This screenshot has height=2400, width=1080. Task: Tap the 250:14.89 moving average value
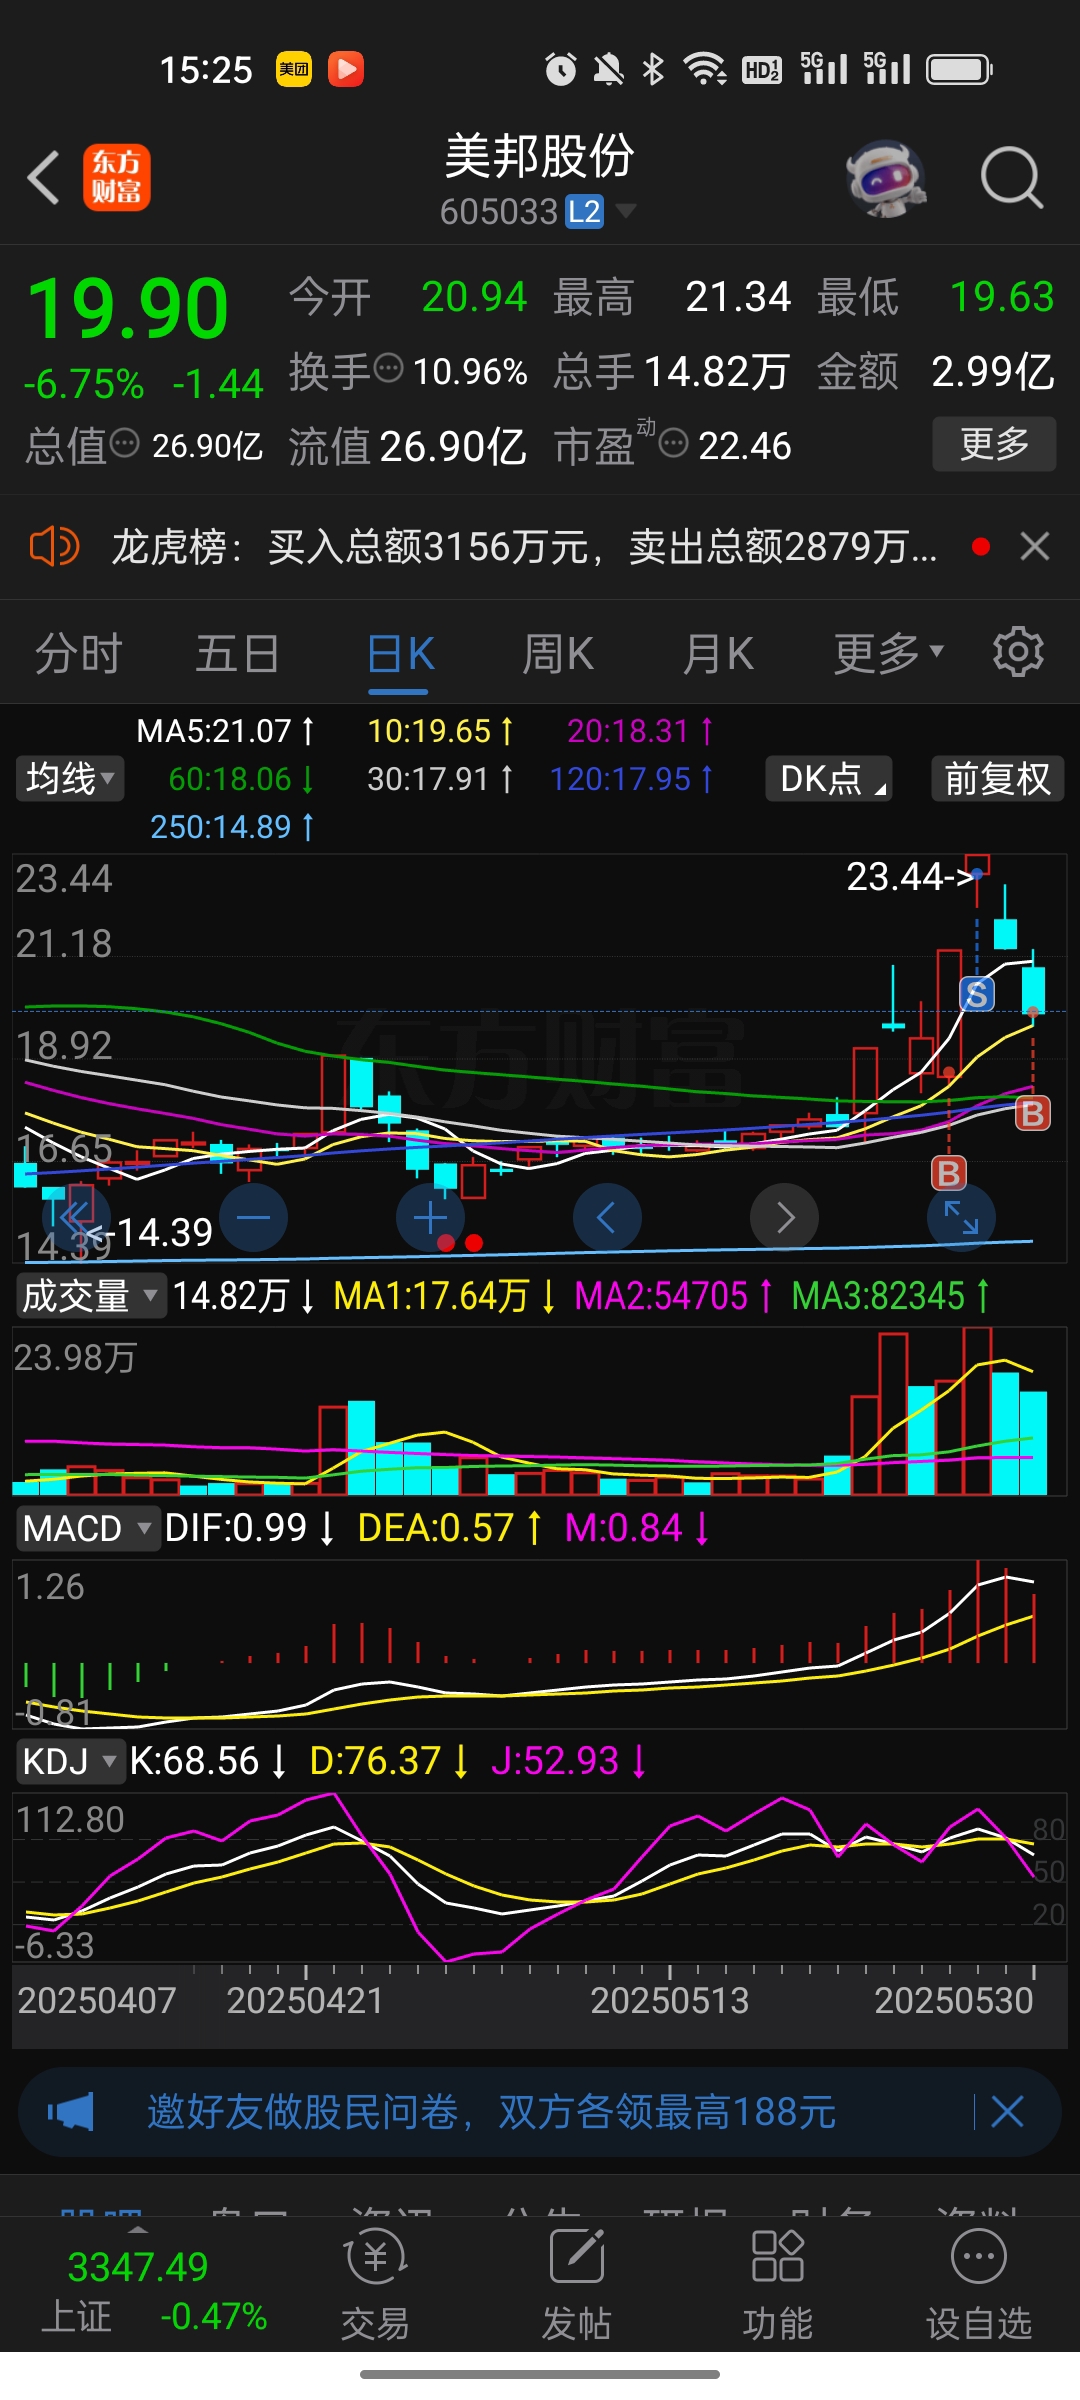pyautogui.click(x=232, y=827)
